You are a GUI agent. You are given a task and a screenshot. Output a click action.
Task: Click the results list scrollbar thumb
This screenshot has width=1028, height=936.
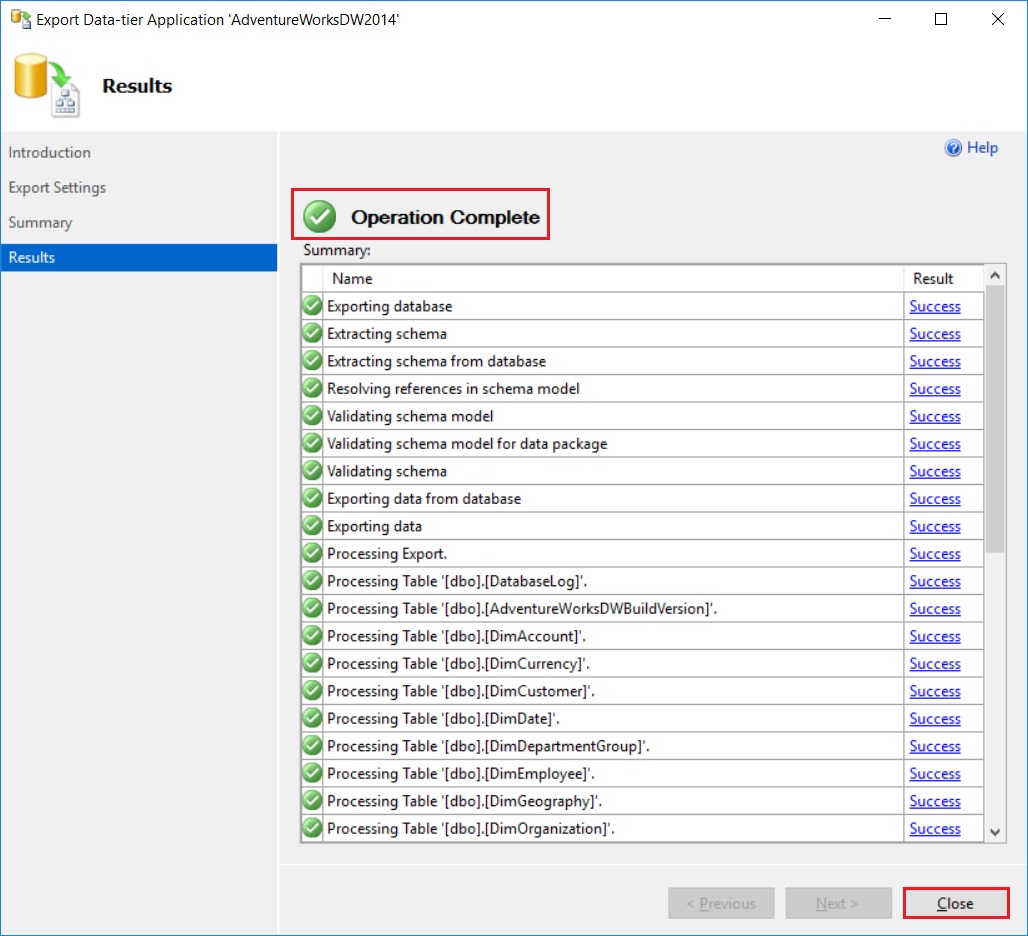[995, 419]
